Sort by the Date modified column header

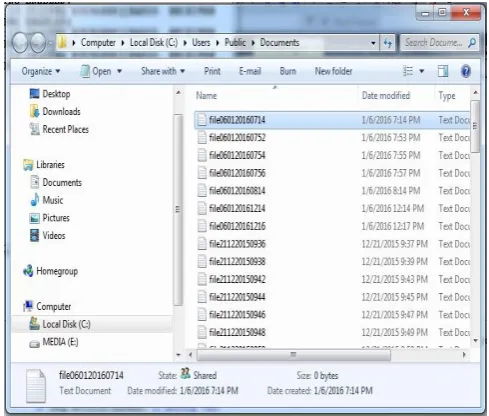point(386,96)
